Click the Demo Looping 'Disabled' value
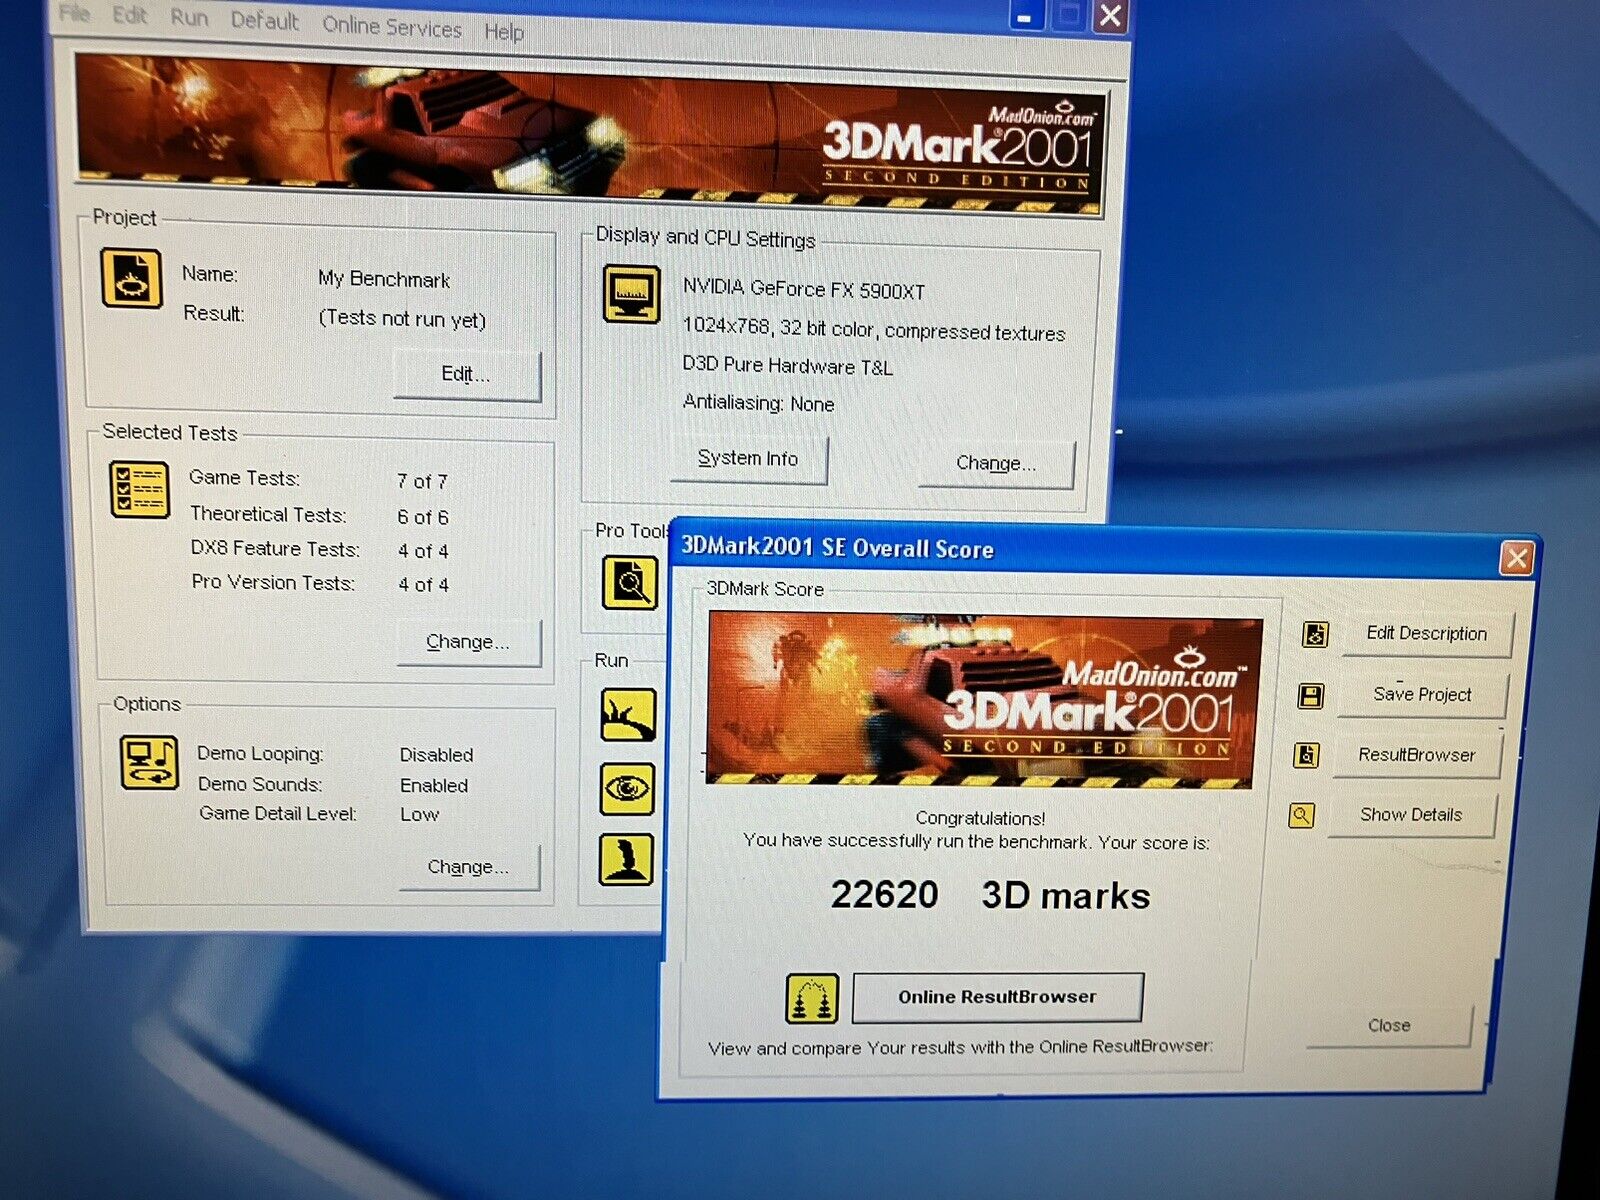The image size is (1600, 1200). click(x=437, y=755)
